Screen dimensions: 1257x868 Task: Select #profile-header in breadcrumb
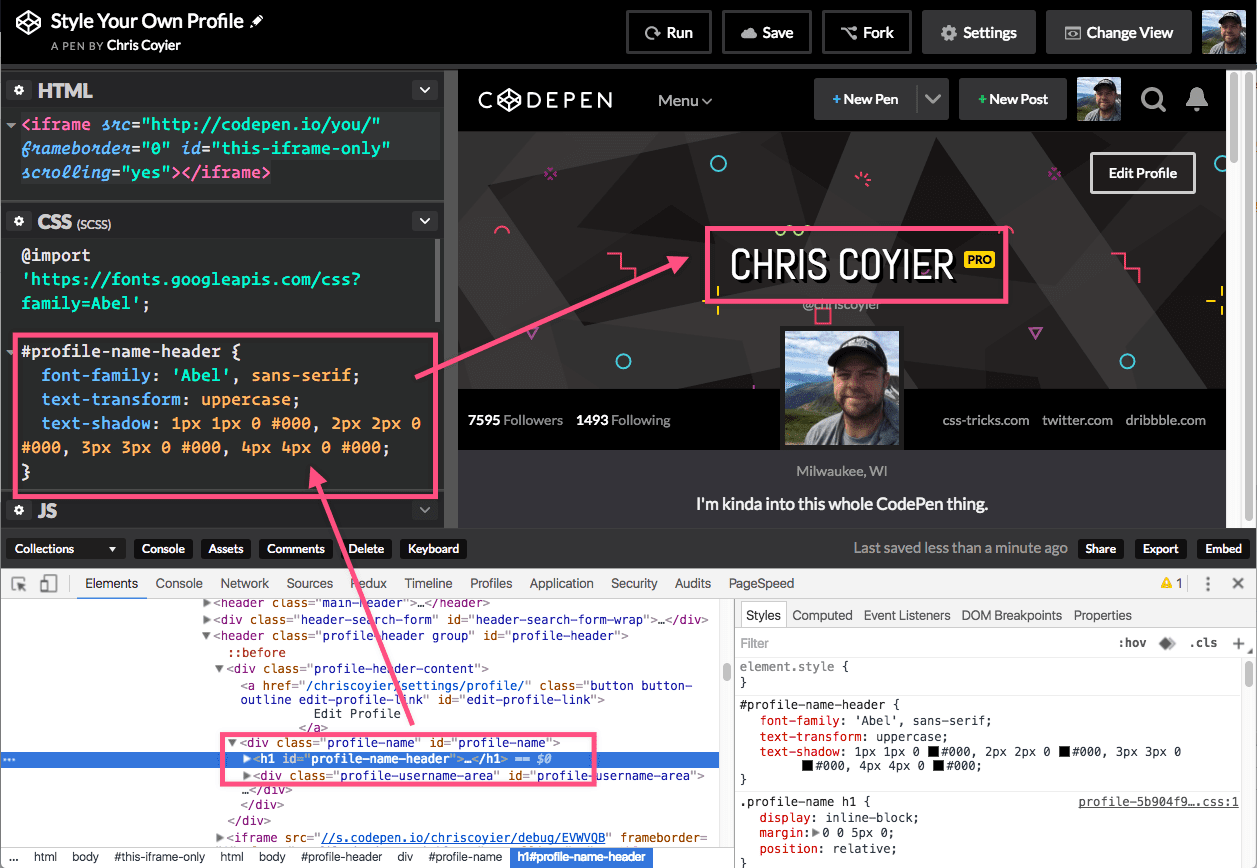click(x=341, y=857)
